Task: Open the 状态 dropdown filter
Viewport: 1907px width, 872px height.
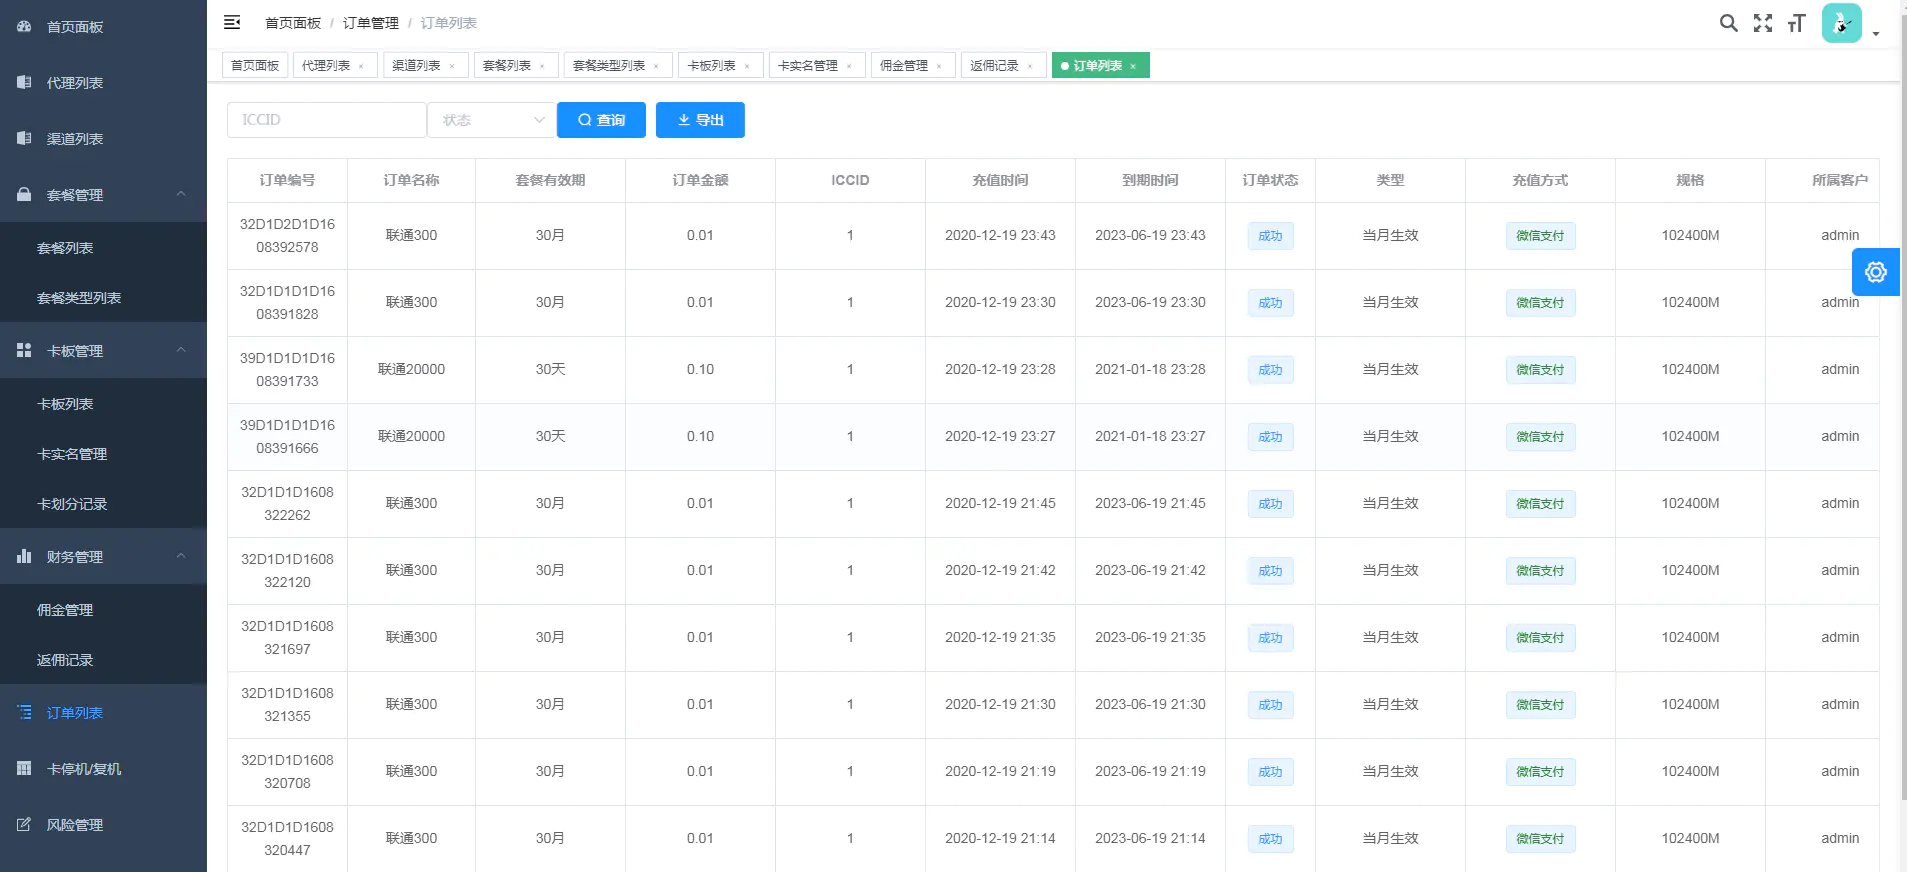Action: pyautogui.click(x=491, y=120)
